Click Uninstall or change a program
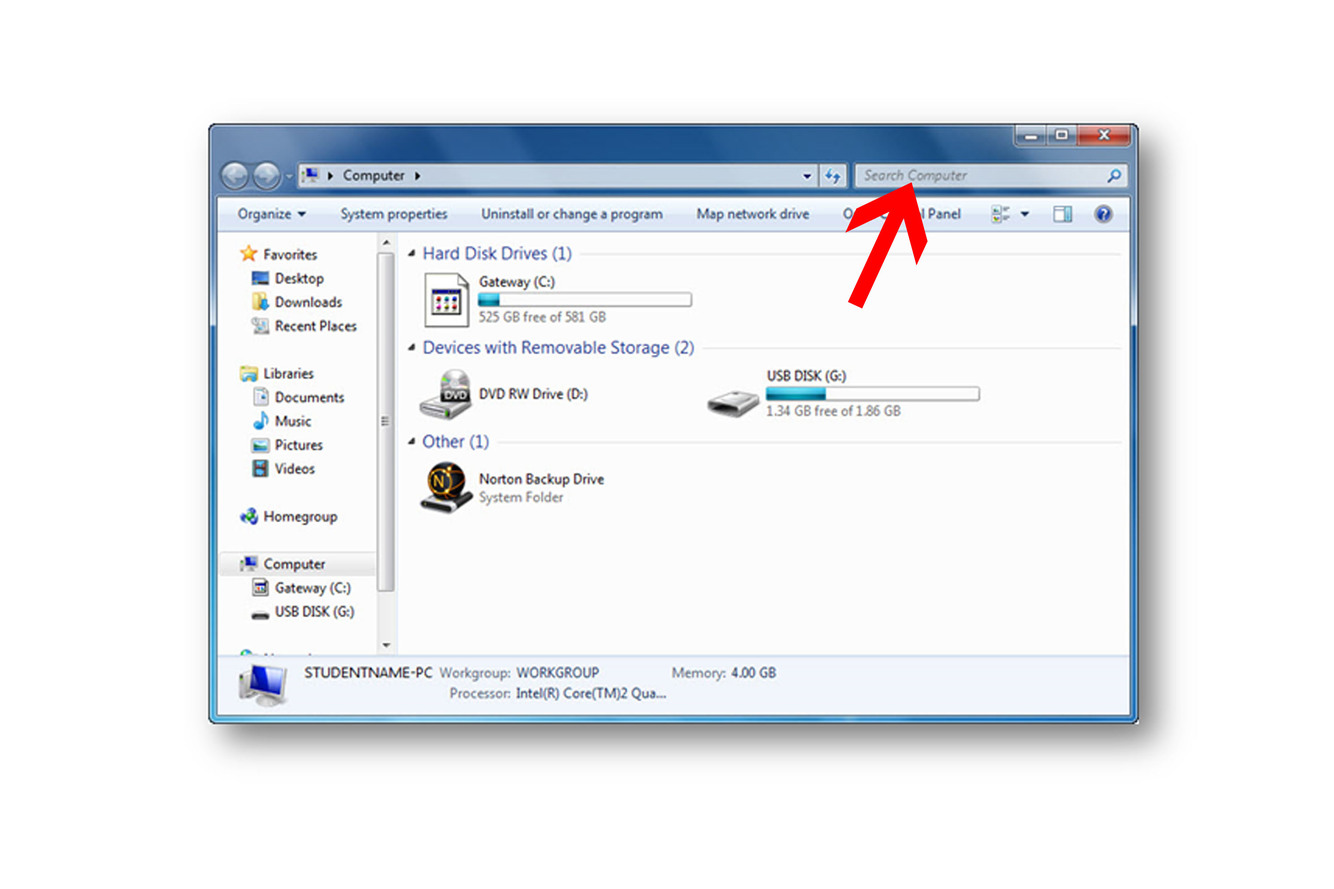Image resolution: width=1334 pixels, height=889 pixels. (x=572, y=214)
